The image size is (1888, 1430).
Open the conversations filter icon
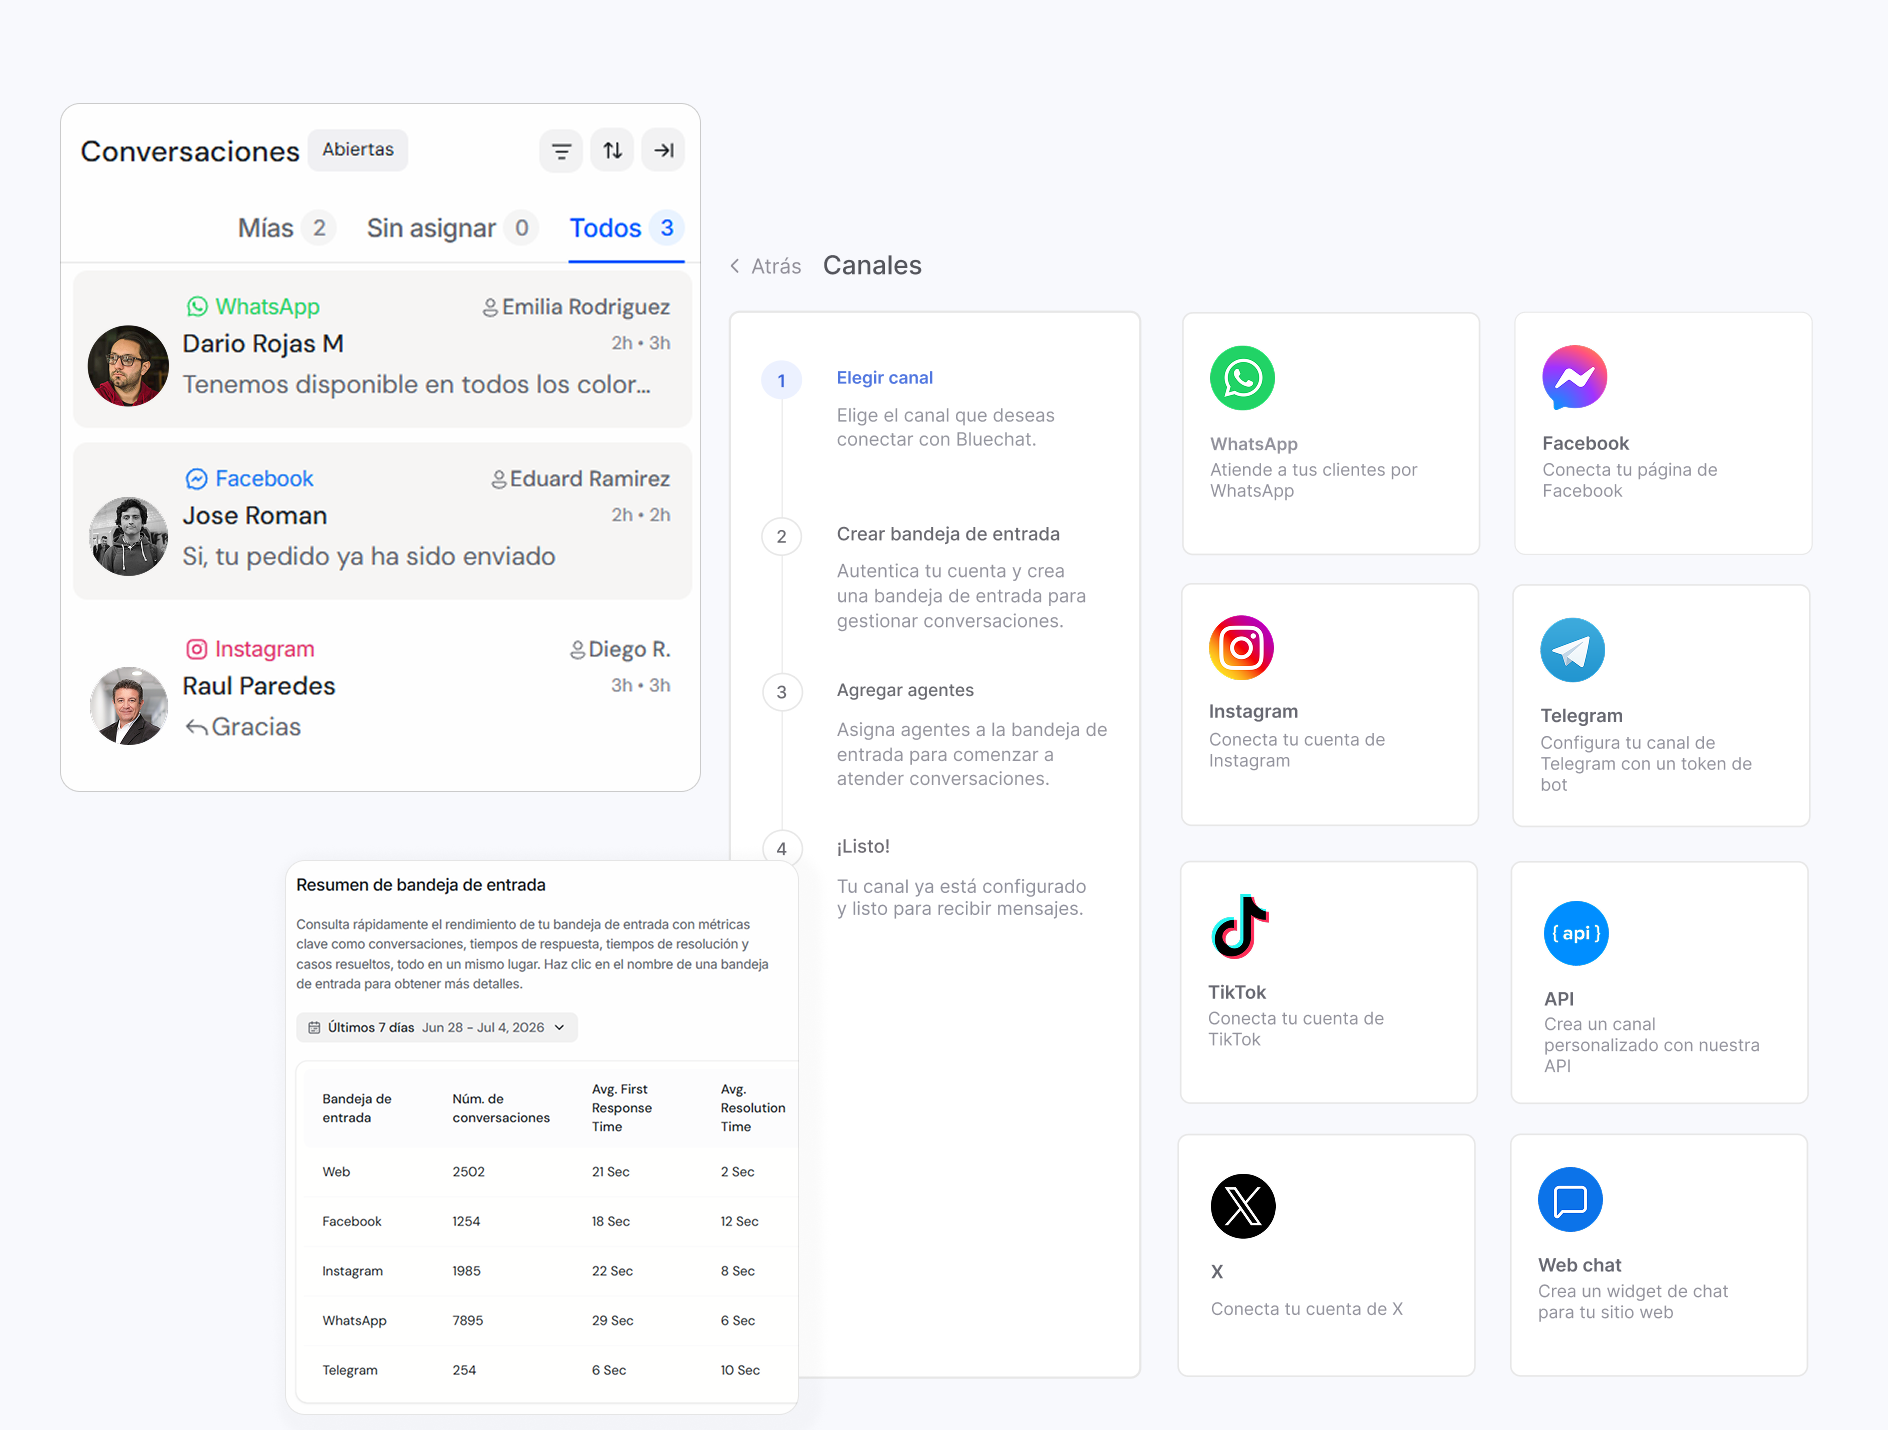tap(561, 151)
